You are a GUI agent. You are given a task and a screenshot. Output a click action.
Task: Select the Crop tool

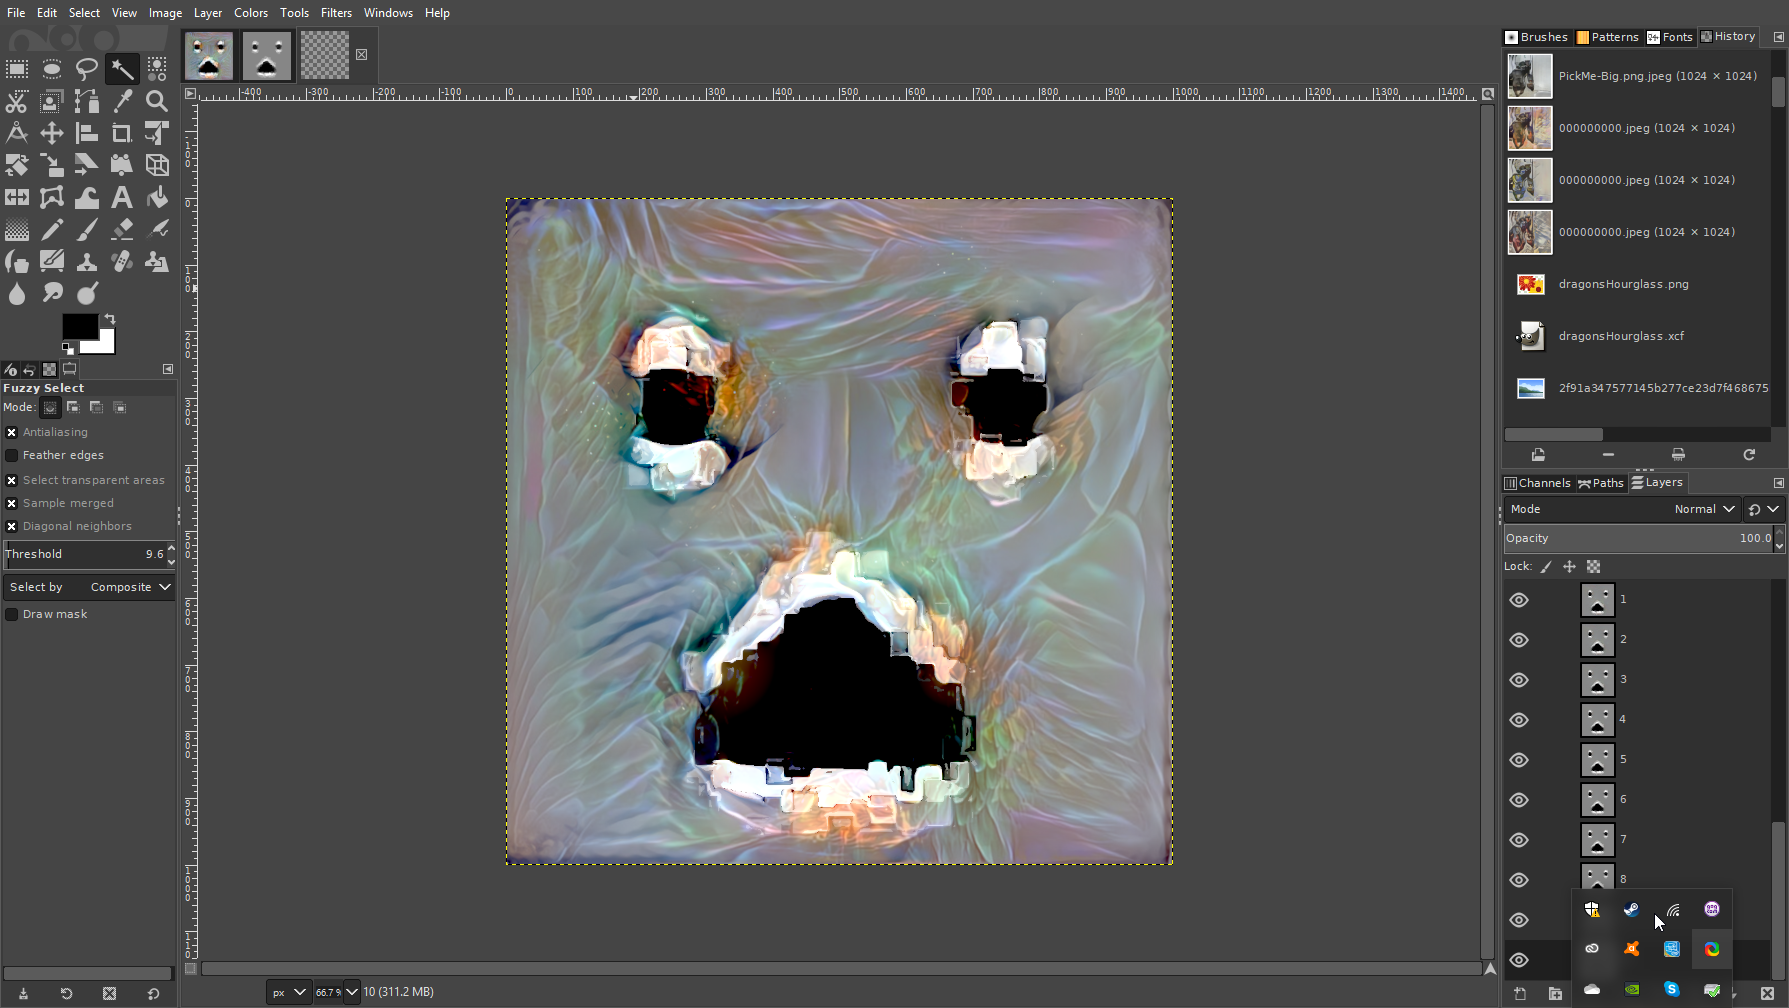point(122,133)
